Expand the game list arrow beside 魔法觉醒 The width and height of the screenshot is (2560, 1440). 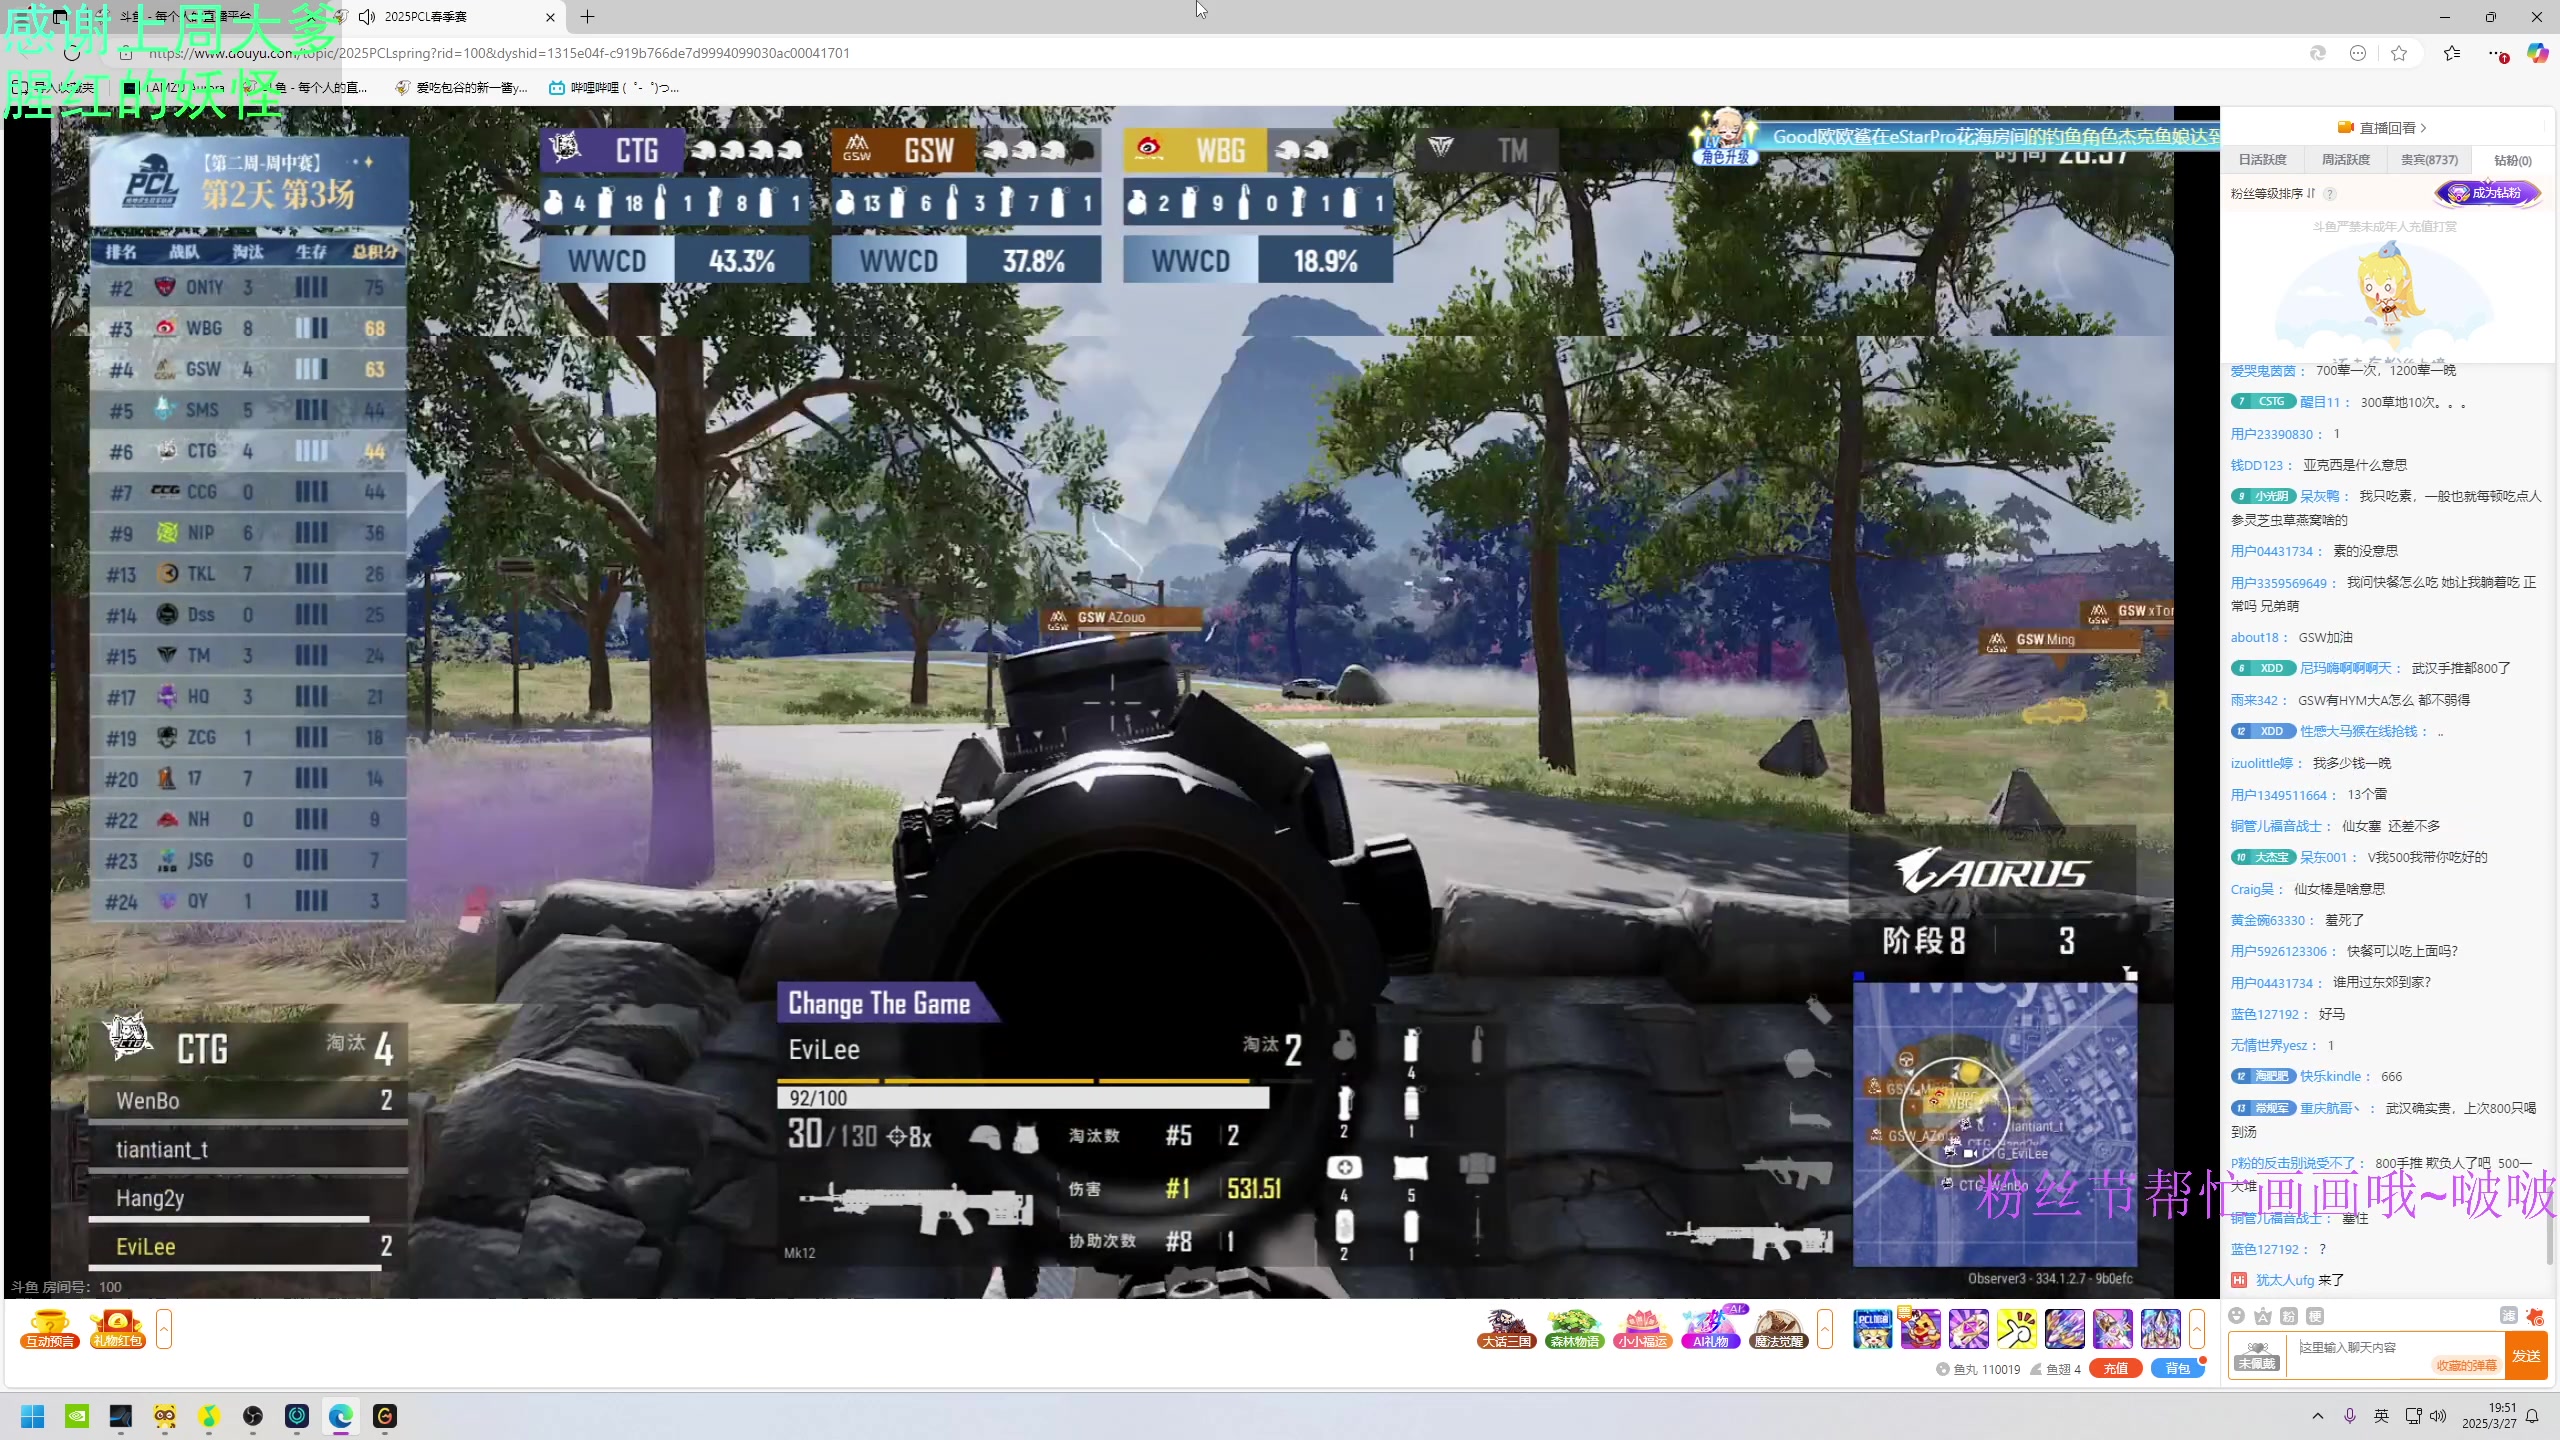[1825, 1329]
